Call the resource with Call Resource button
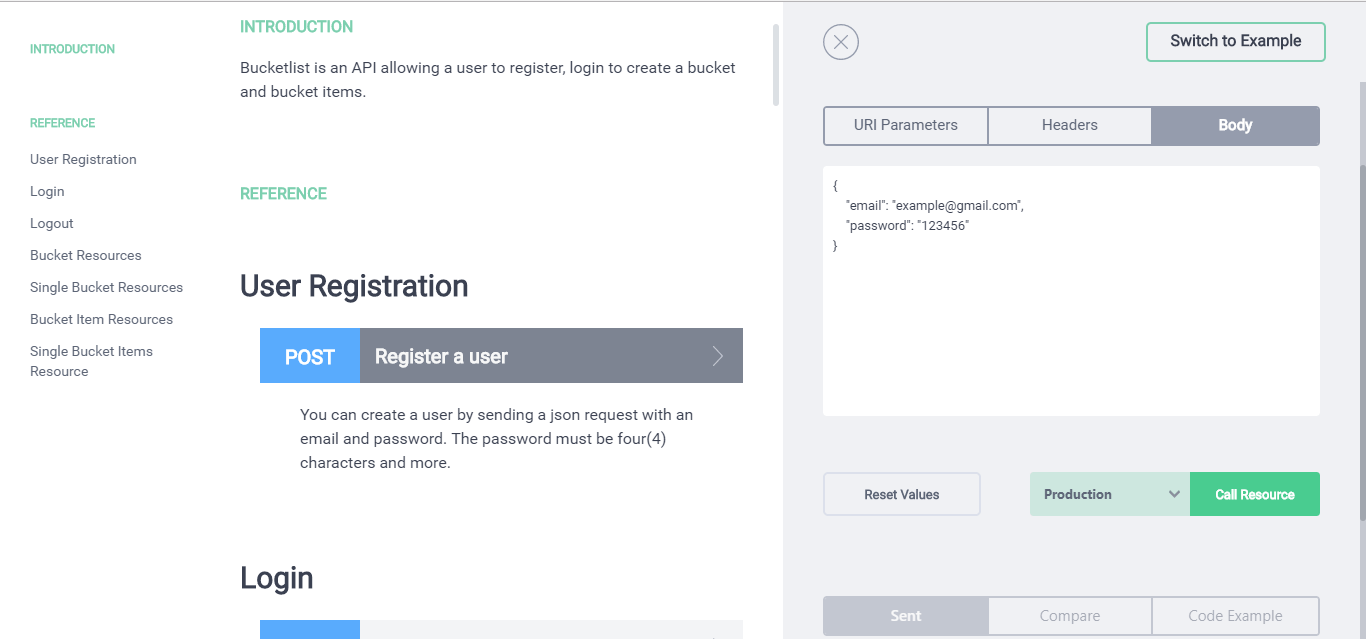The image size is (1366, 639). pyautogui.click(x=1254, y=493)
